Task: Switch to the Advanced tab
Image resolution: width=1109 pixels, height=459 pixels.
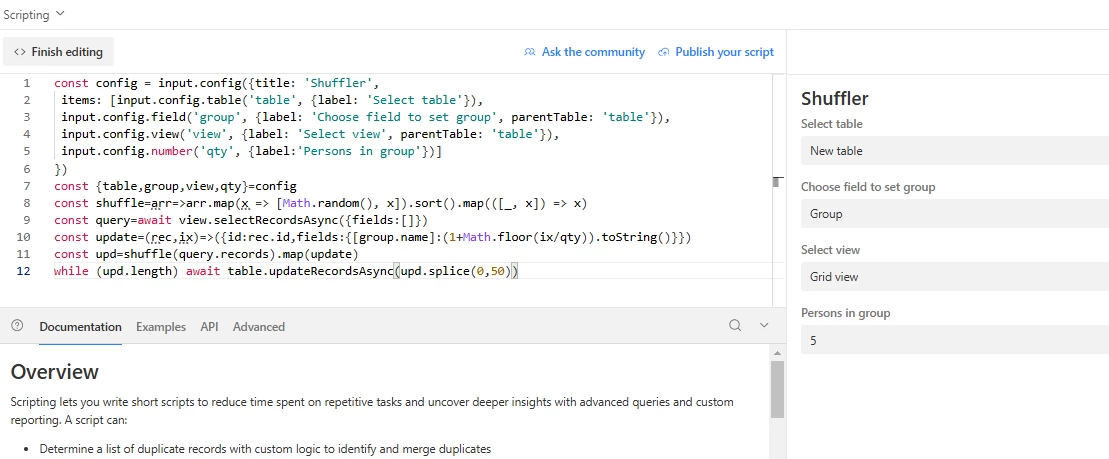Action: point(259,327)
